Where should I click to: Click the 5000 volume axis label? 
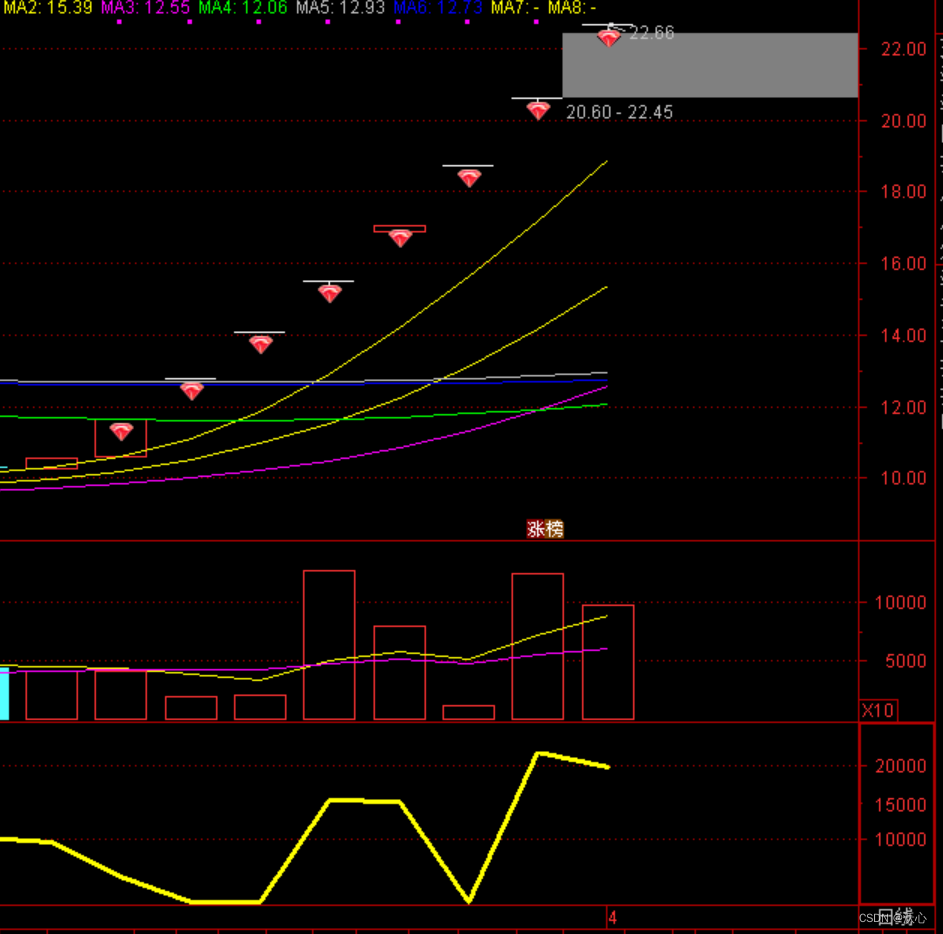pos(906,661)
